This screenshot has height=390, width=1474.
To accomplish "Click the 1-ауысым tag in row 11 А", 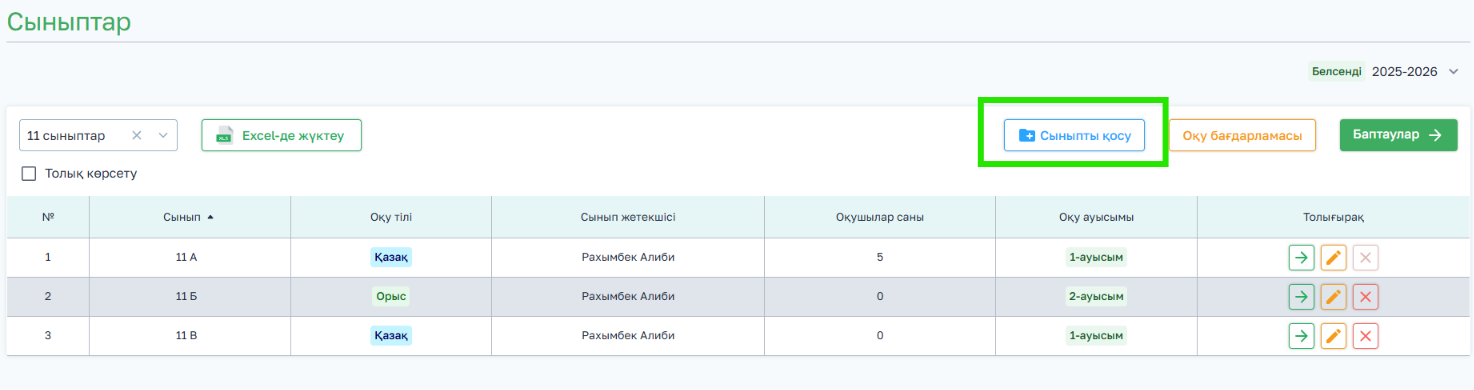I will [1096, 257].
